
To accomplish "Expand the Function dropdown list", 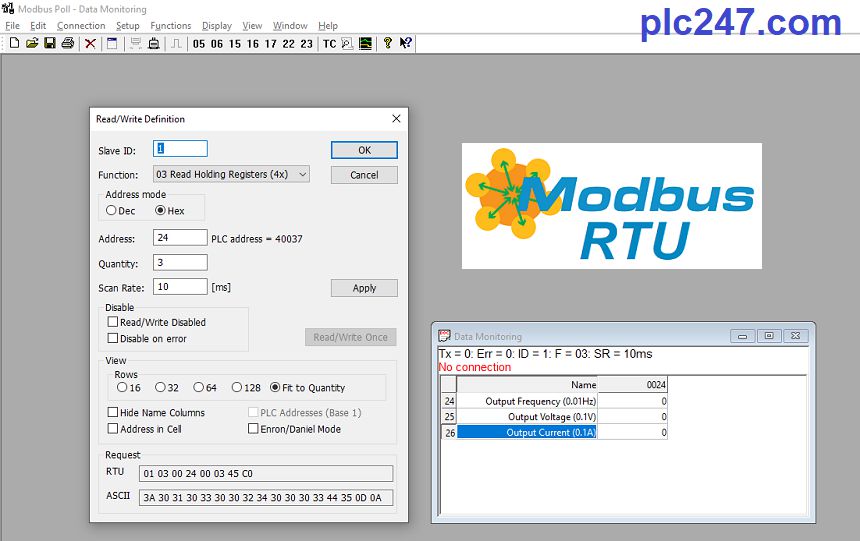I will pos(303,174).
